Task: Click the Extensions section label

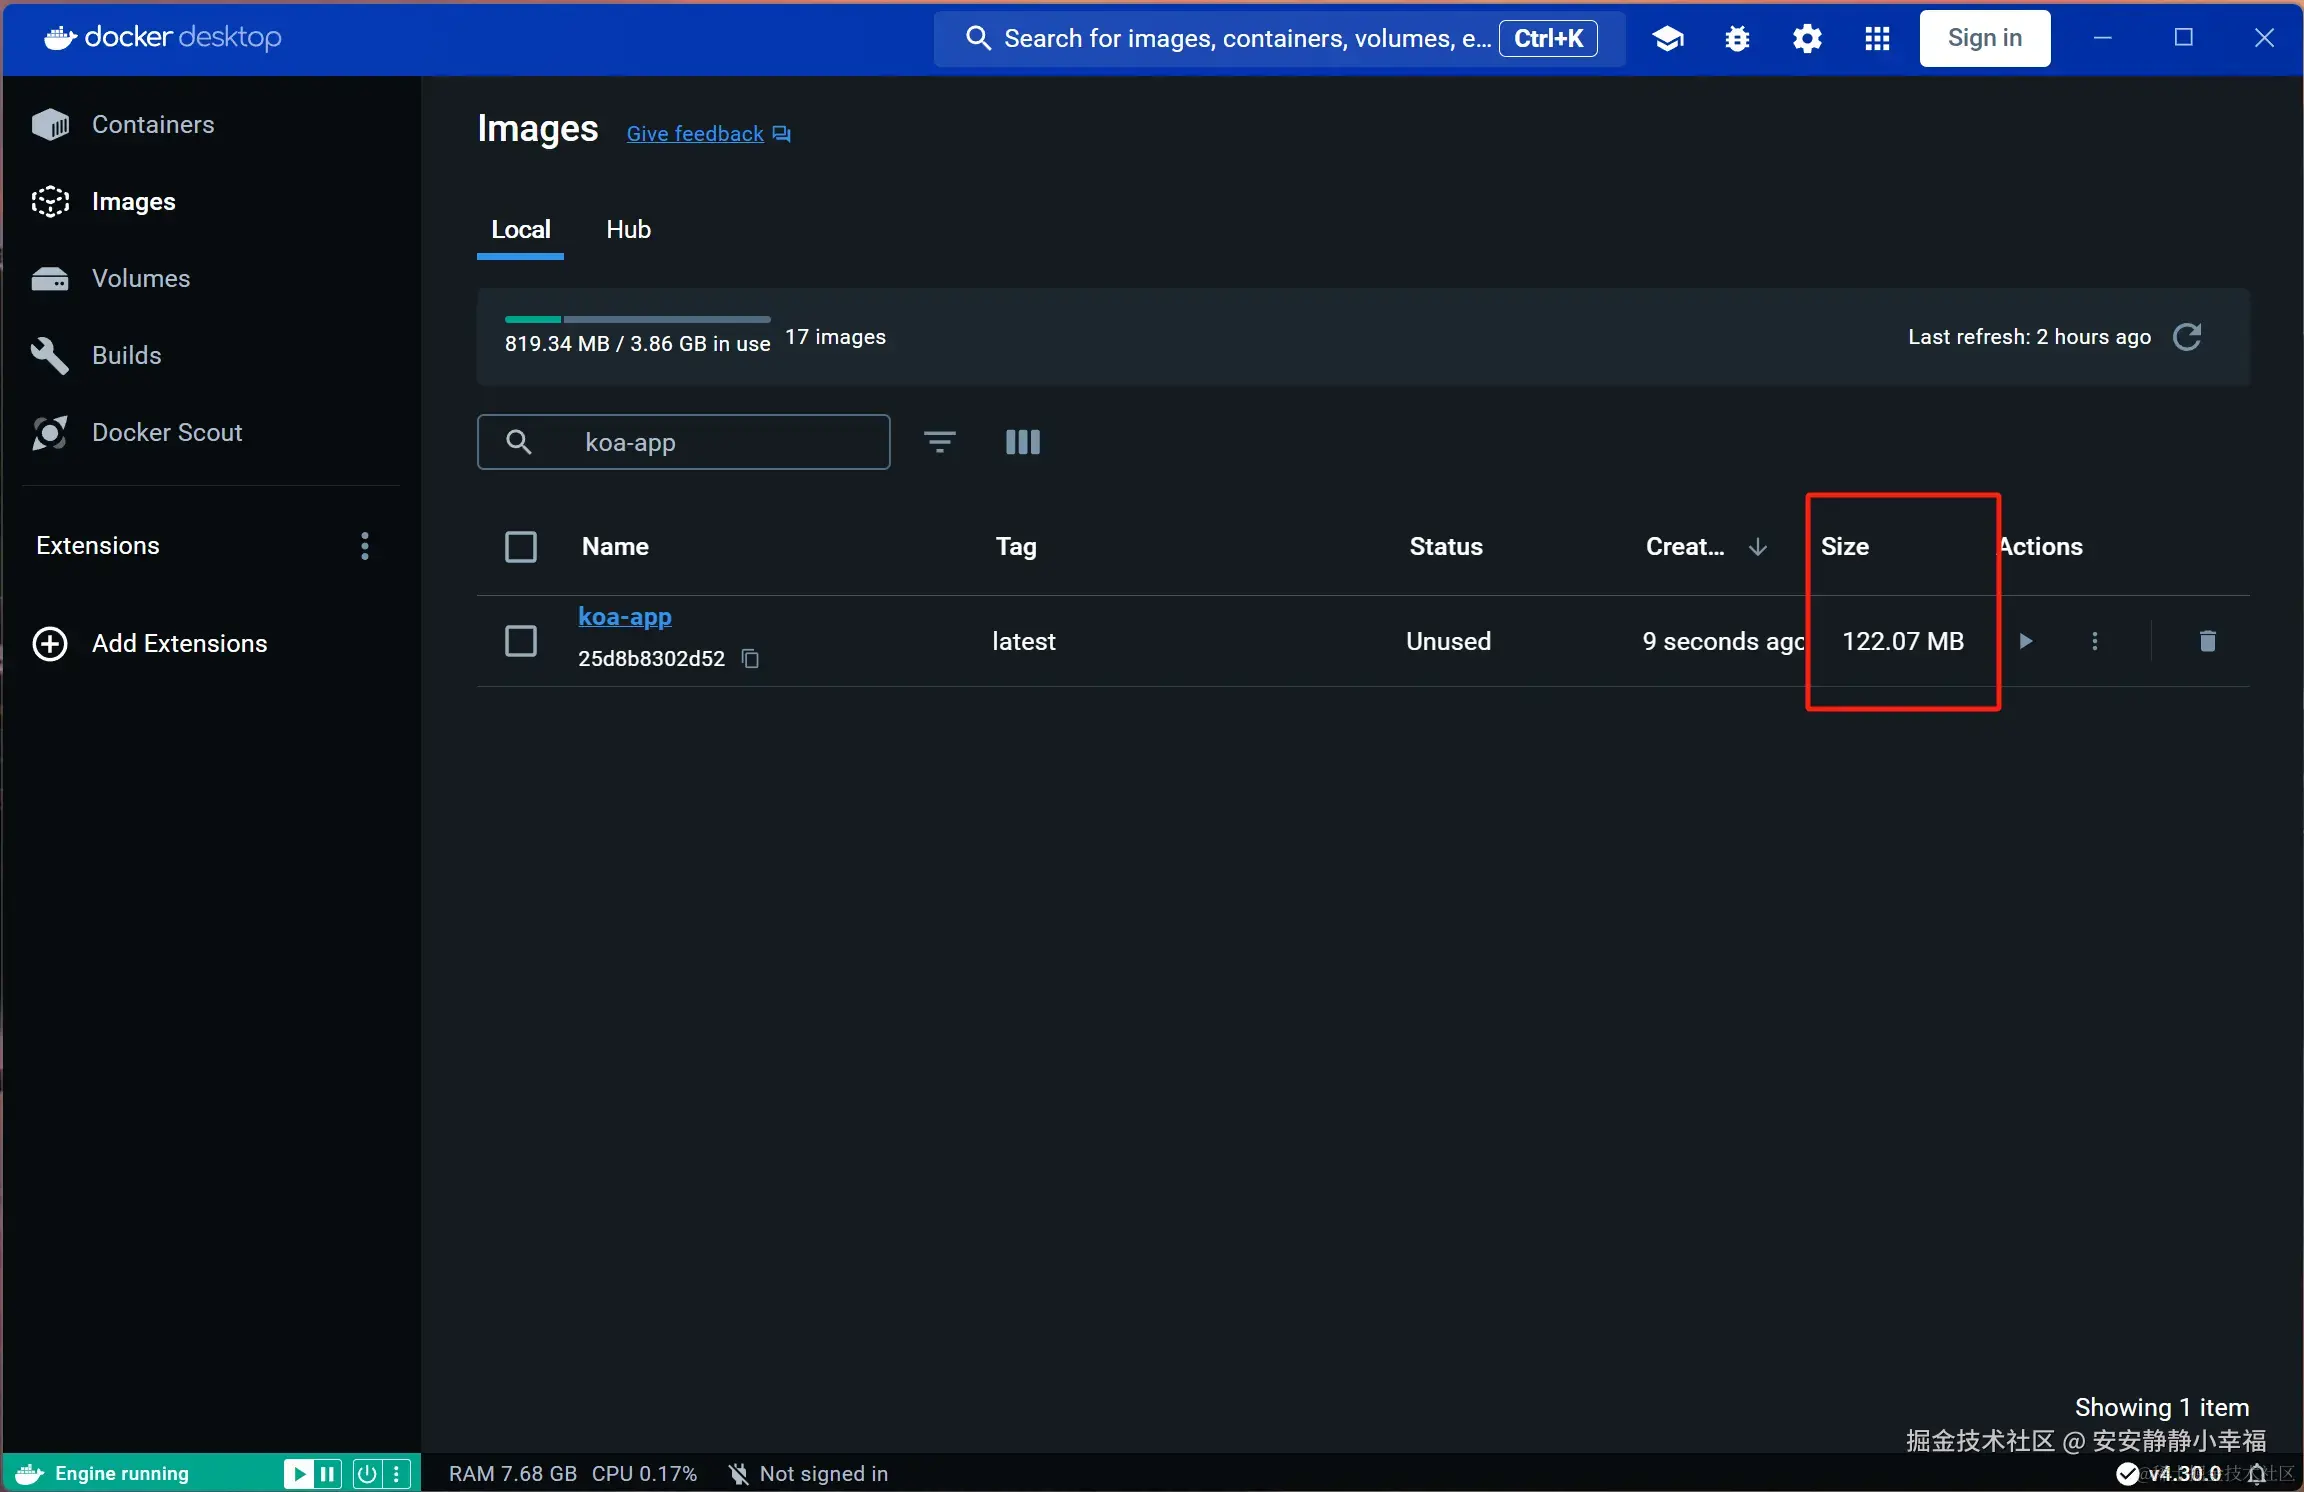Action: pyautogui.click(x=98, y=546)
